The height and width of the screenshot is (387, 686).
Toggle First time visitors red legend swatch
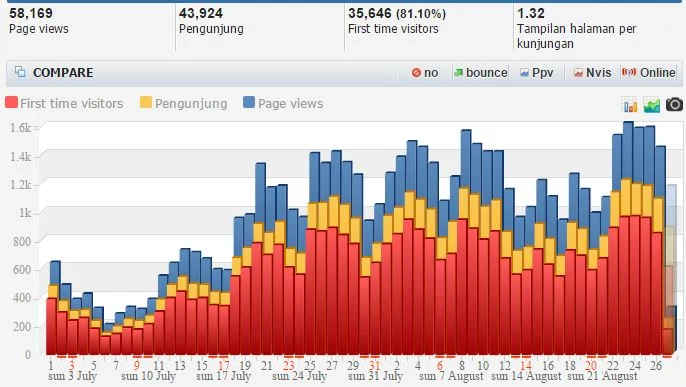pyautogui.click(x=11, y=102)
